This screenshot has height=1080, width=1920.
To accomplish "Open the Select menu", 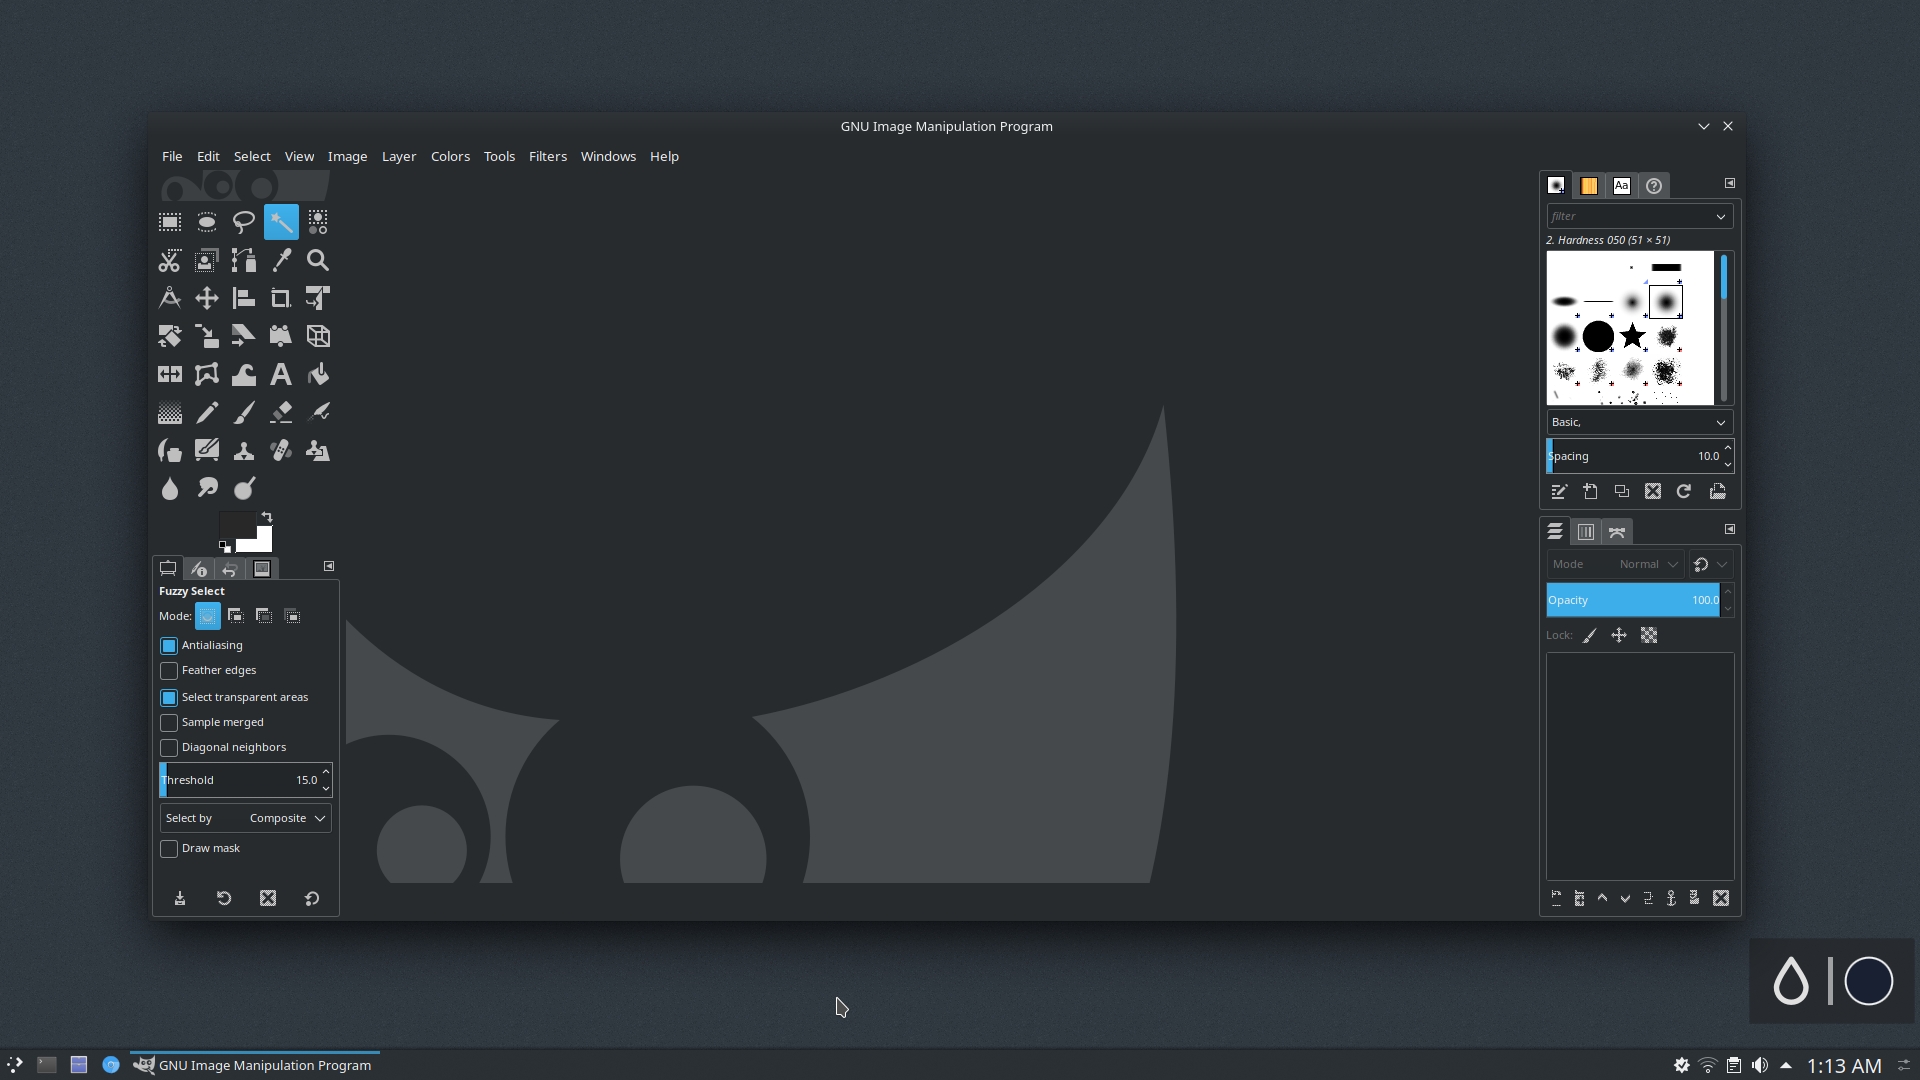I will [x=252, y=156].
